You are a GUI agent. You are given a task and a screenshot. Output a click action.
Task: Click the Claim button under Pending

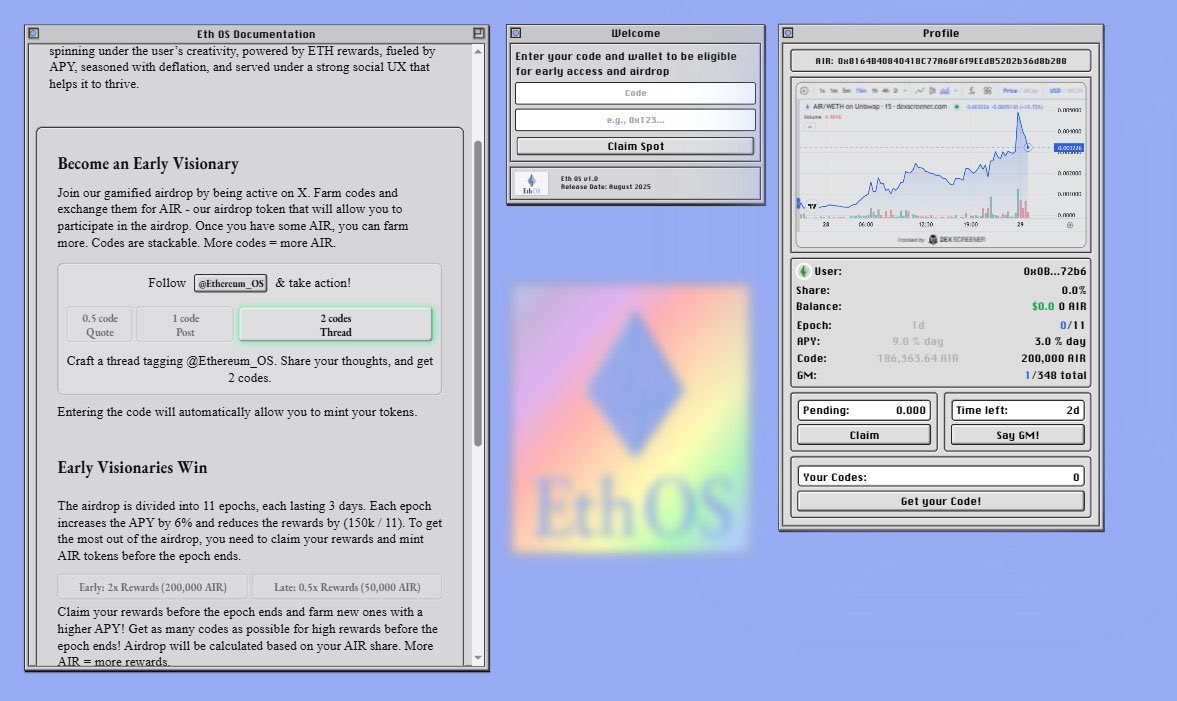pos(864,435)
